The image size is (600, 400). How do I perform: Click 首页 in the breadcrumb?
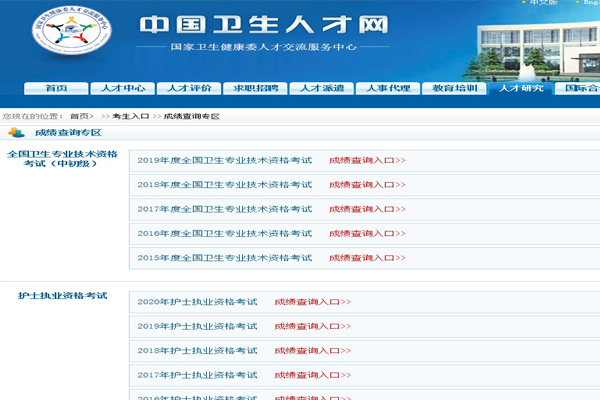pyautogui.click(x=80, y=116)
